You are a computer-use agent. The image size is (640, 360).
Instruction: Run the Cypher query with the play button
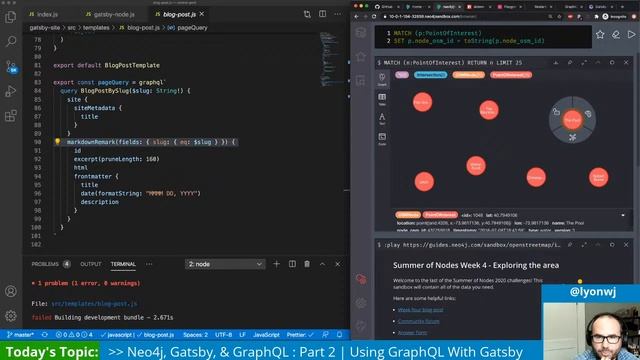(631, 35)
